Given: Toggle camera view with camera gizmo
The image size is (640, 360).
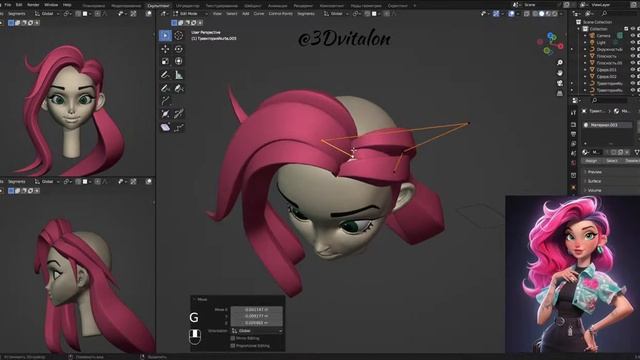Looking at the screenshot, I should click(x=560, y=83).
